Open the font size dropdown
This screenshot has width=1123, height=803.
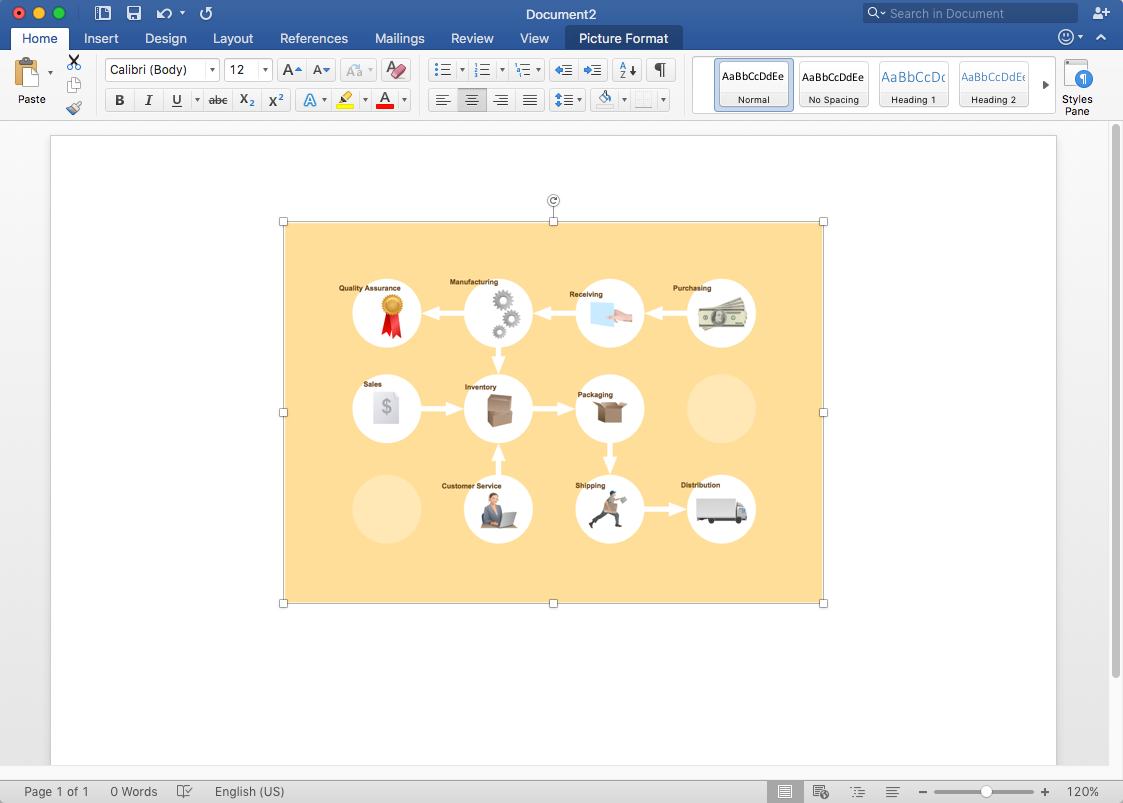pyautogui.click(x=265, y=70)
